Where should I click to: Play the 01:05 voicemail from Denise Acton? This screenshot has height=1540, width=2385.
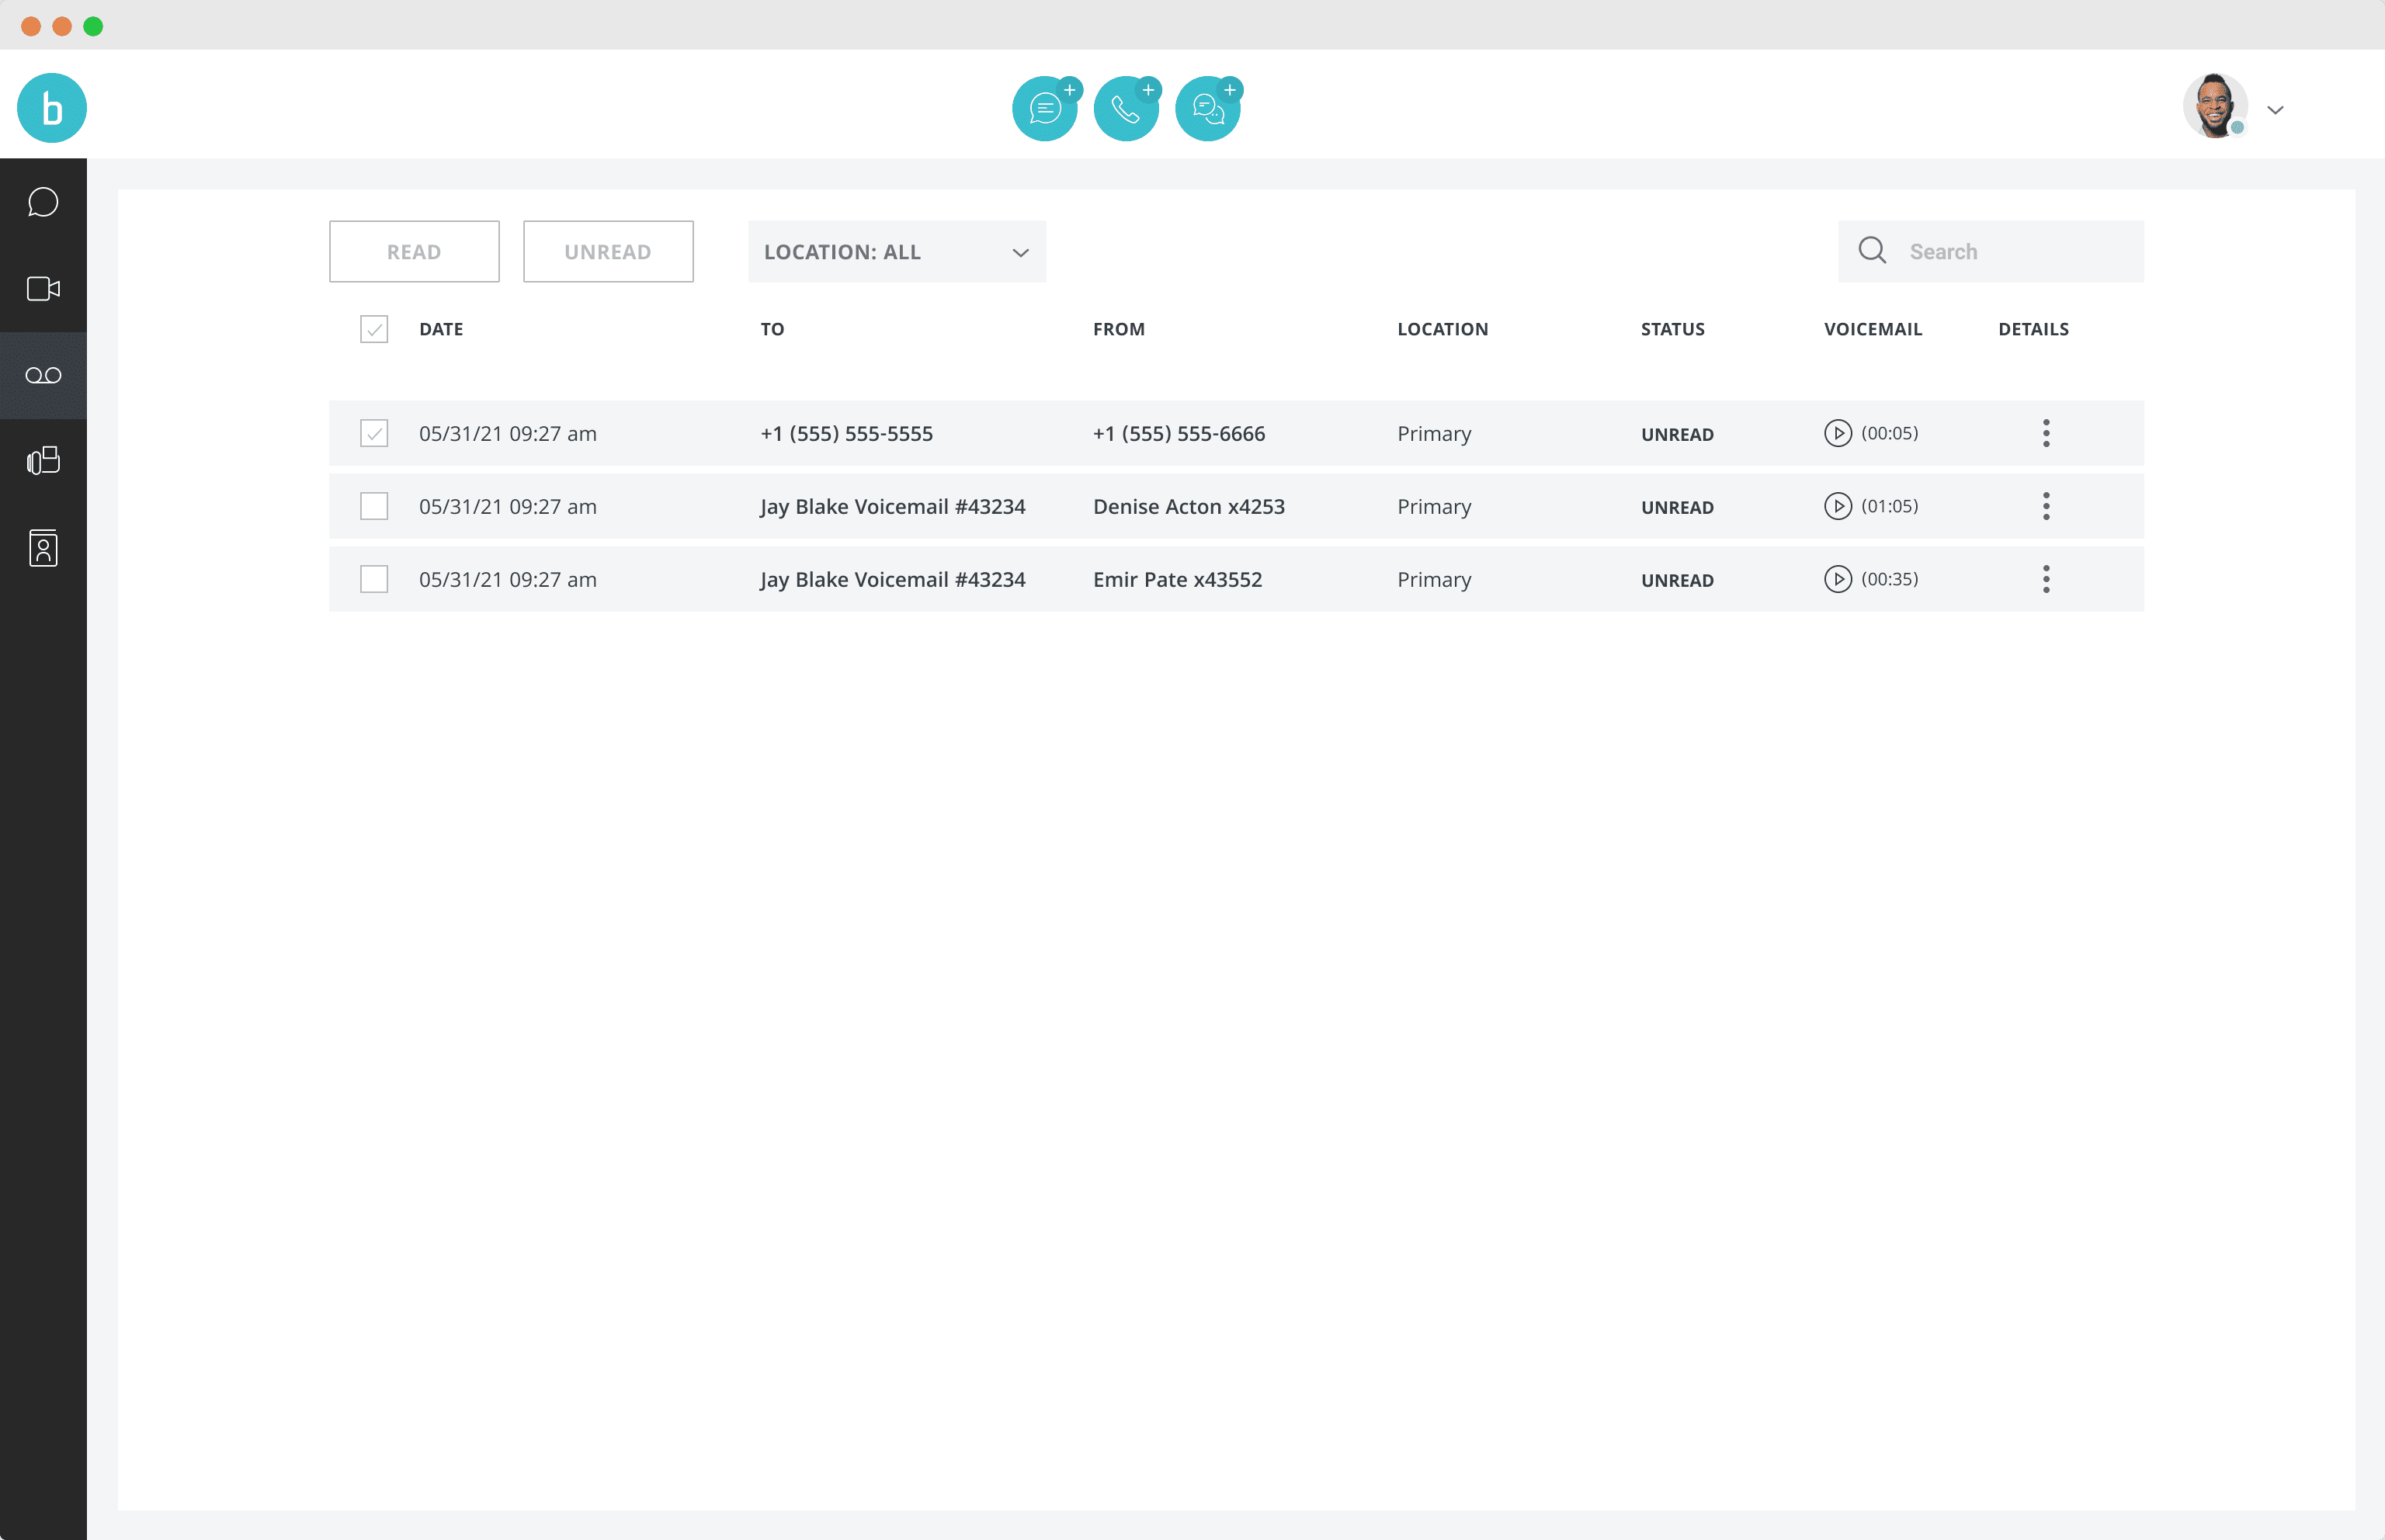coord(1837,506)
